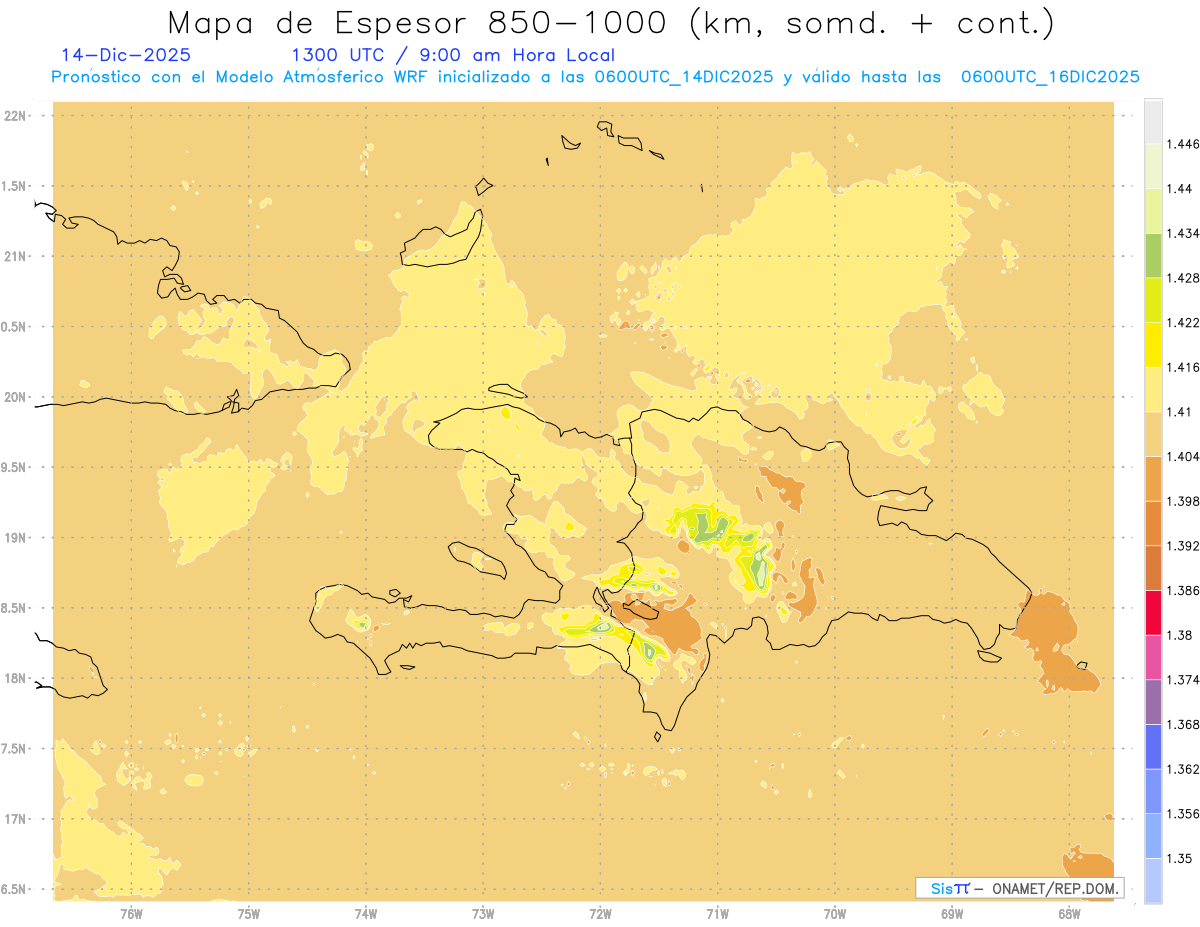Click the latitude axis label '22N'
This screenshot has height=927, width=1200.
click(x=16, y=115)
